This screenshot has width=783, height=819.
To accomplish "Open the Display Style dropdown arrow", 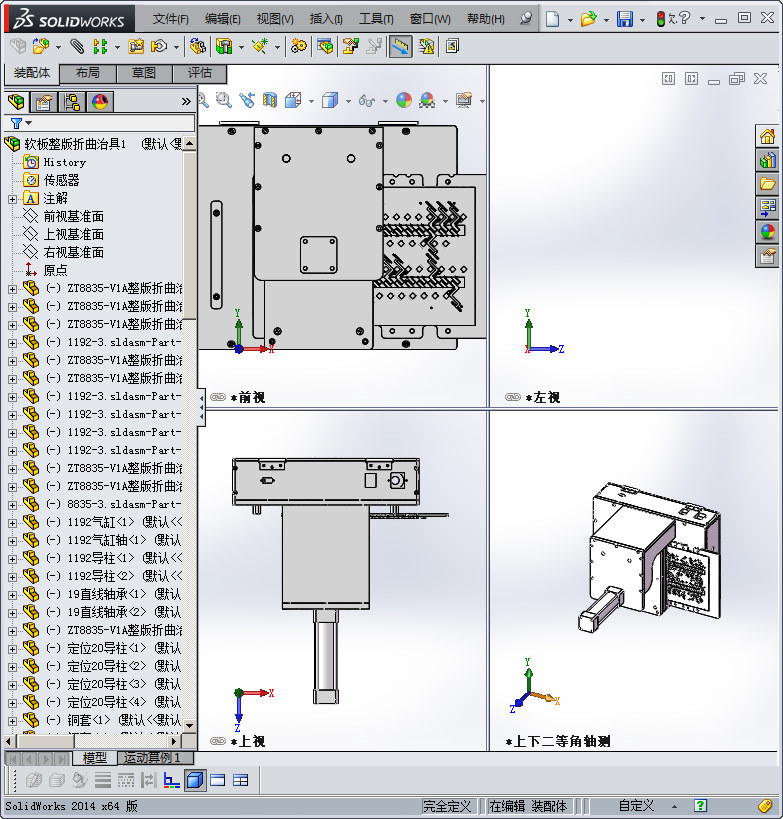I will click(348, 101).
